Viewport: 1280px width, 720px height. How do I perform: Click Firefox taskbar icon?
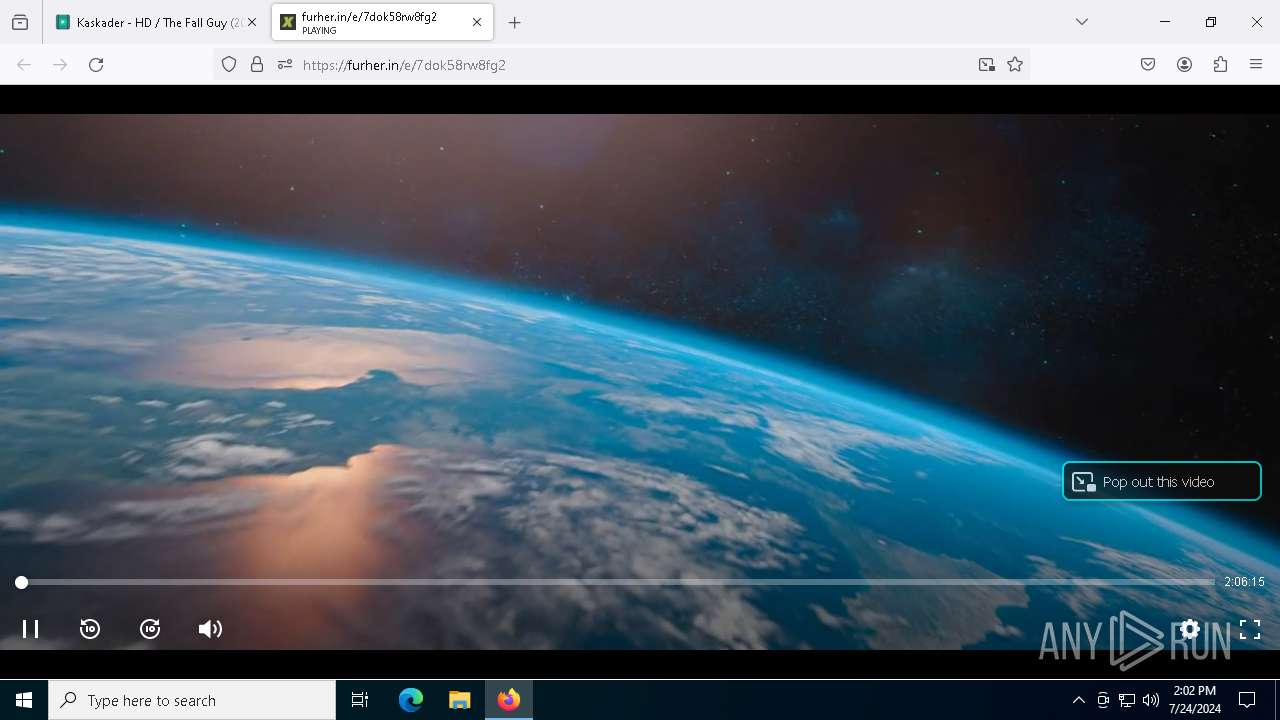509,700
